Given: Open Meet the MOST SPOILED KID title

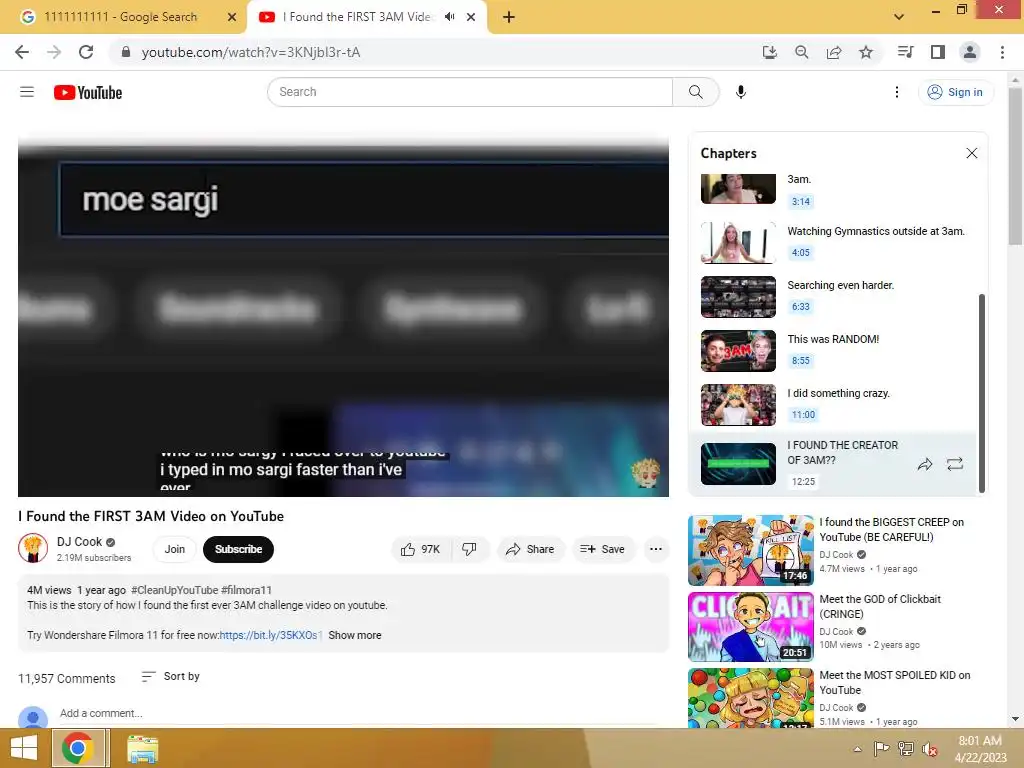Looking at the screenshot, I should tap(895, 682).
